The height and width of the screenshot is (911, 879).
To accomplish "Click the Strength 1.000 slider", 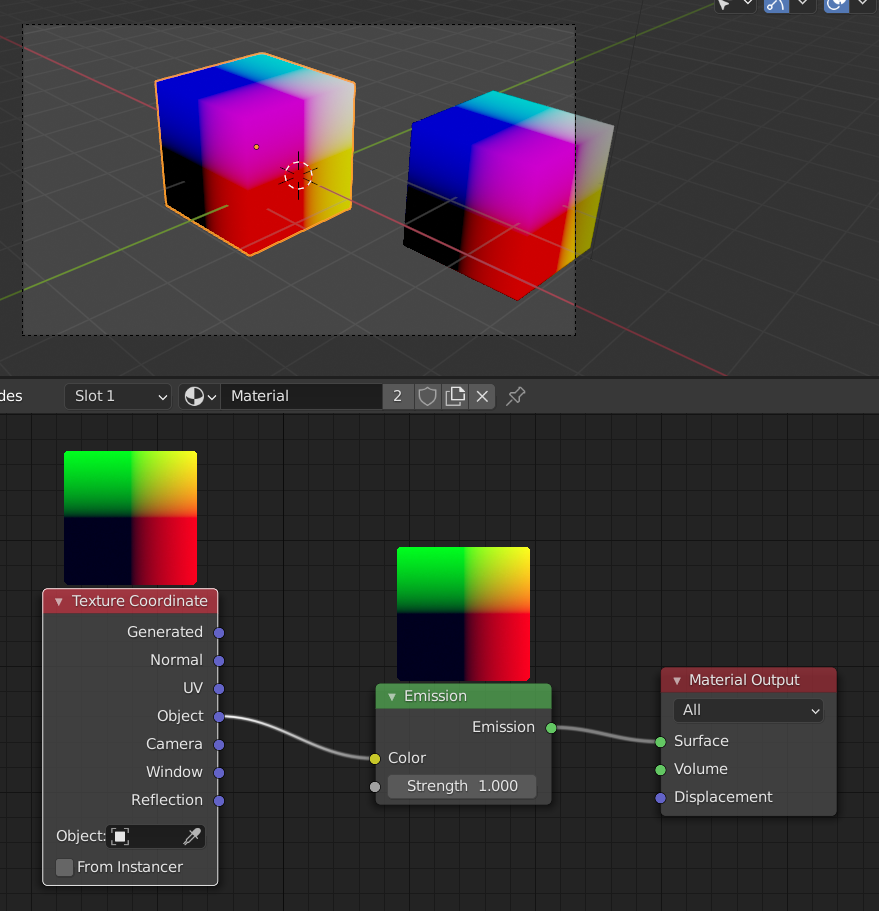I will (462, 786).
